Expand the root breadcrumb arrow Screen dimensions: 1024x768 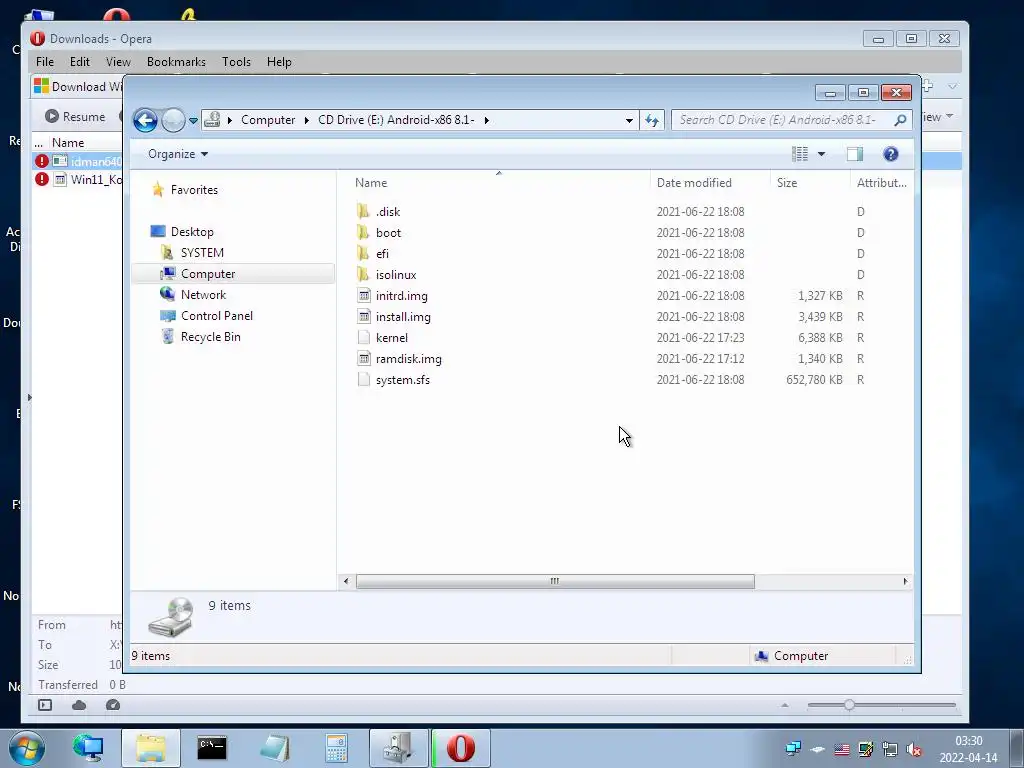coord(230,120)
